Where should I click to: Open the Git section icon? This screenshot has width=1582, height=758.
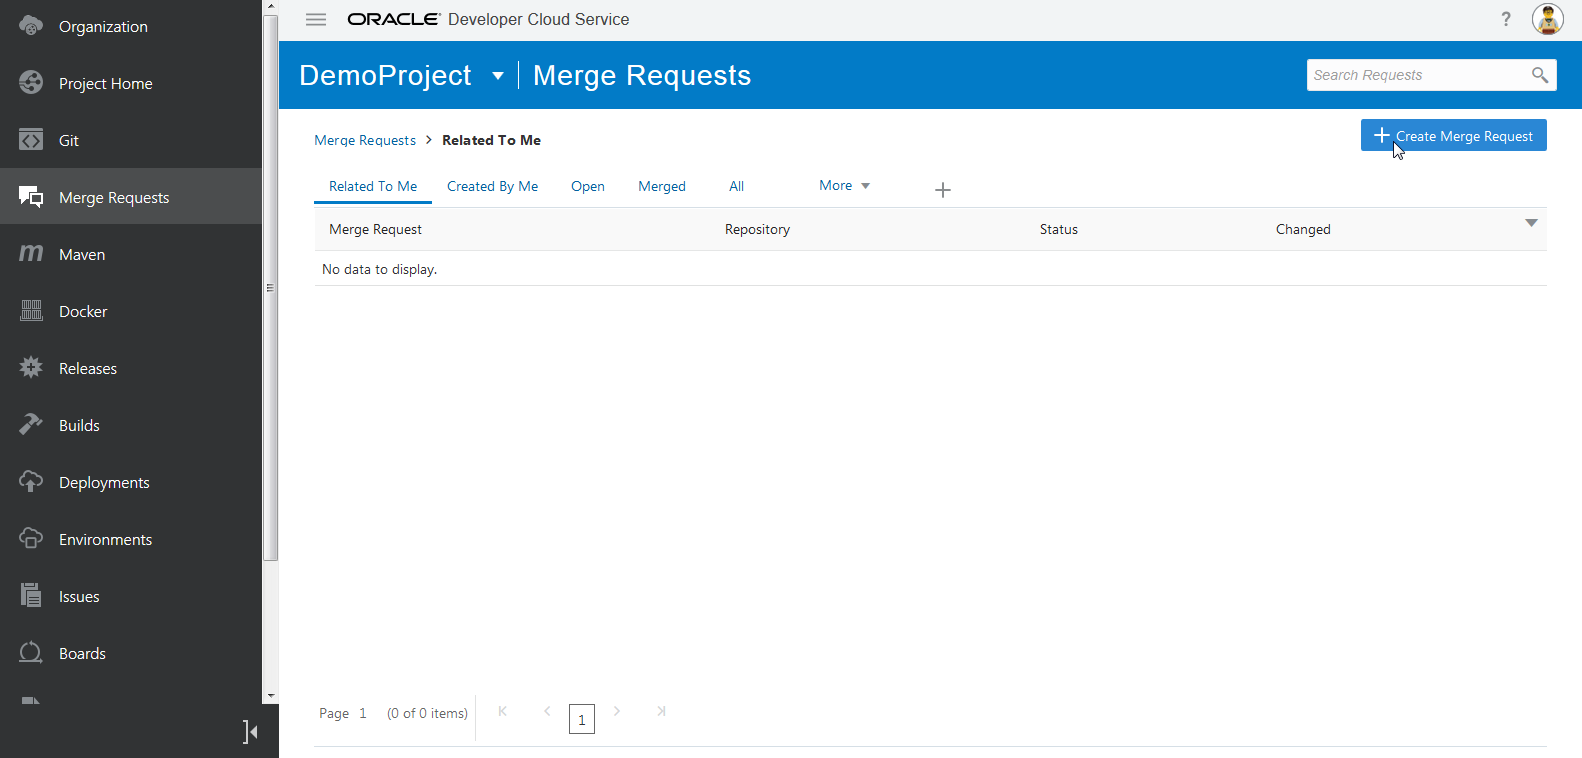click(x=31, y=140)
